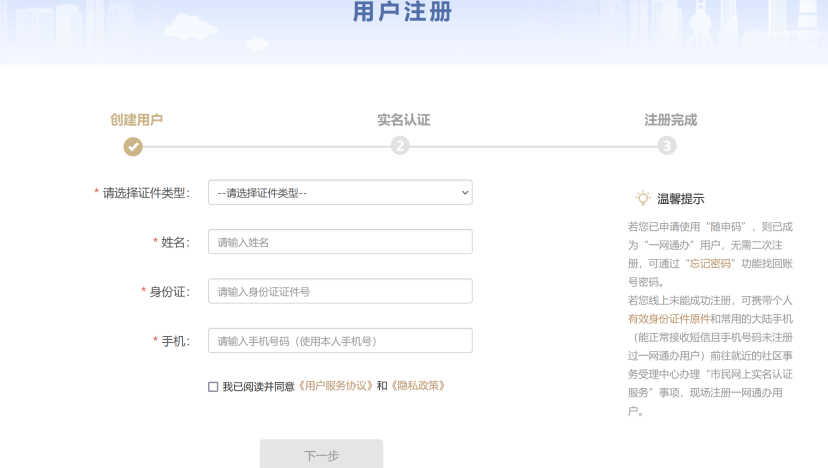Image resolution: width=828 pixels, height=468 pixels.
Task: Click the completed step one checkmark icon
Action: (x=133, y=146)
